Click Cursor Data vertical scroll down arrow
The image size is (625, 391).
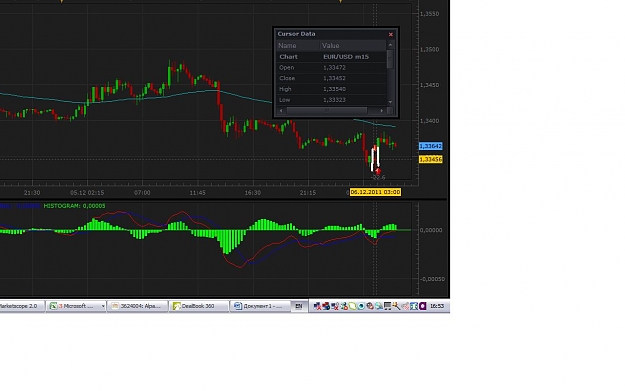click(x=390, y=102)
